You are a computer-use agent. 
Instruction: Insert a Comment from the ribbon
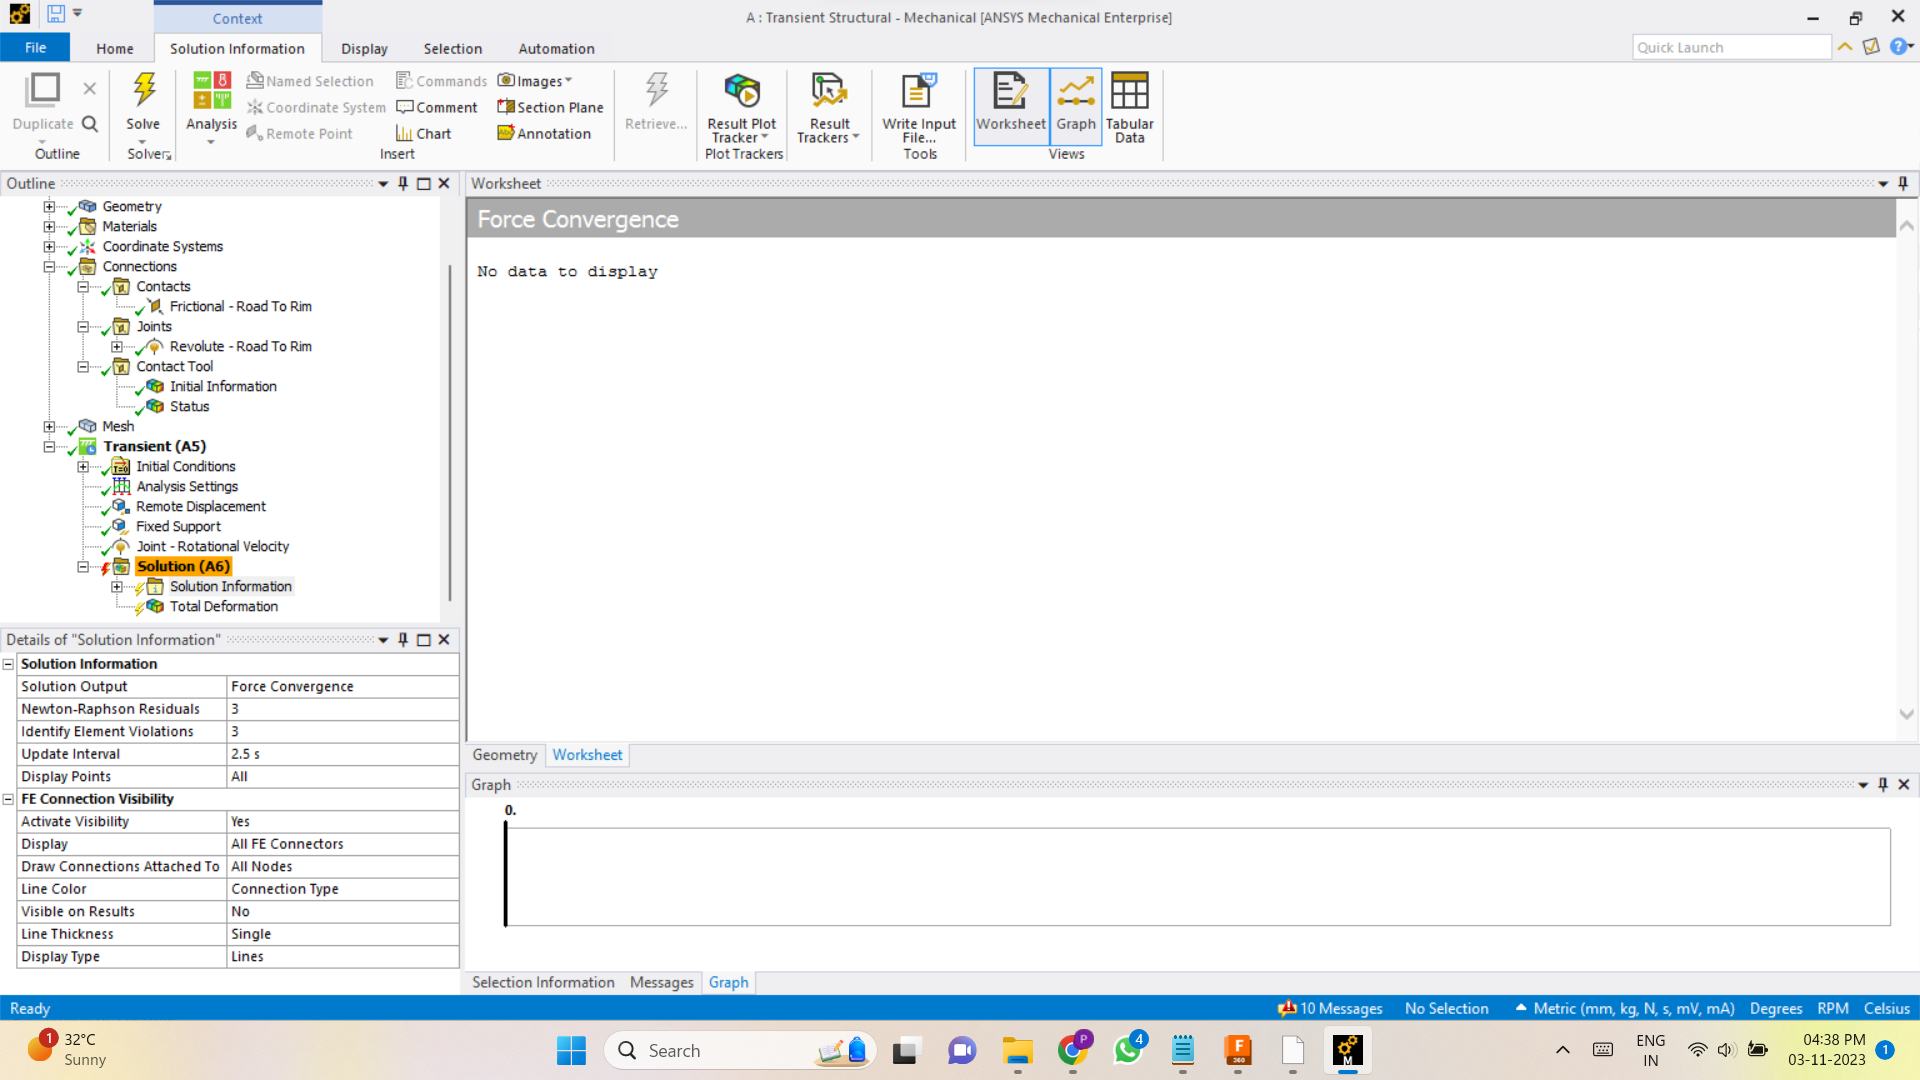click(437, 107)
